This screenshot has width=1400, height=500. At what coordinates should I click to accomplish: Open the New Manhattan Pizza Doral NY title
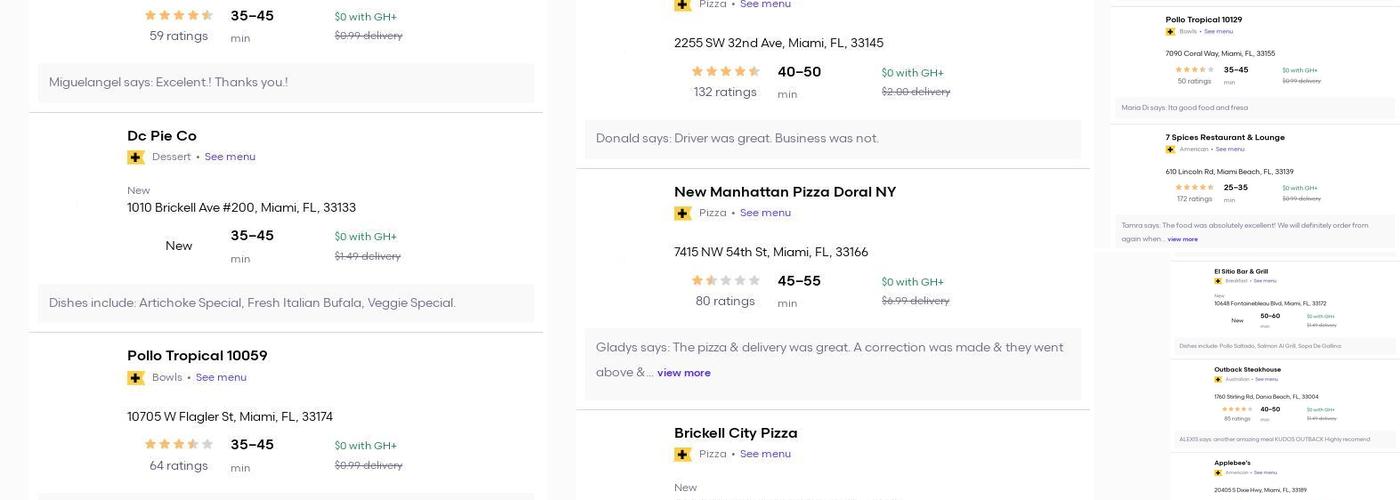[x=785, y=192]
